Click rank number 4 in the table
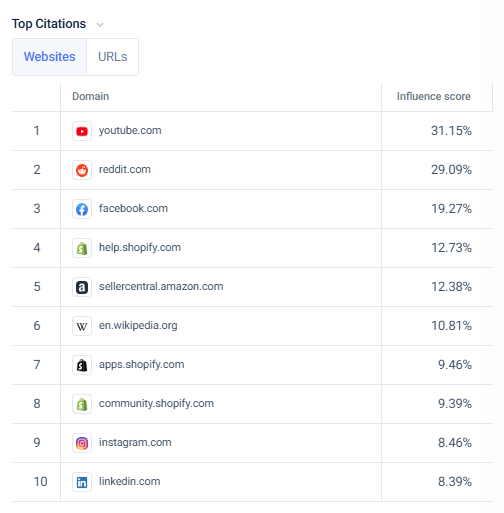The width and height of the screenshot is (504, 513). pos(37,248)
